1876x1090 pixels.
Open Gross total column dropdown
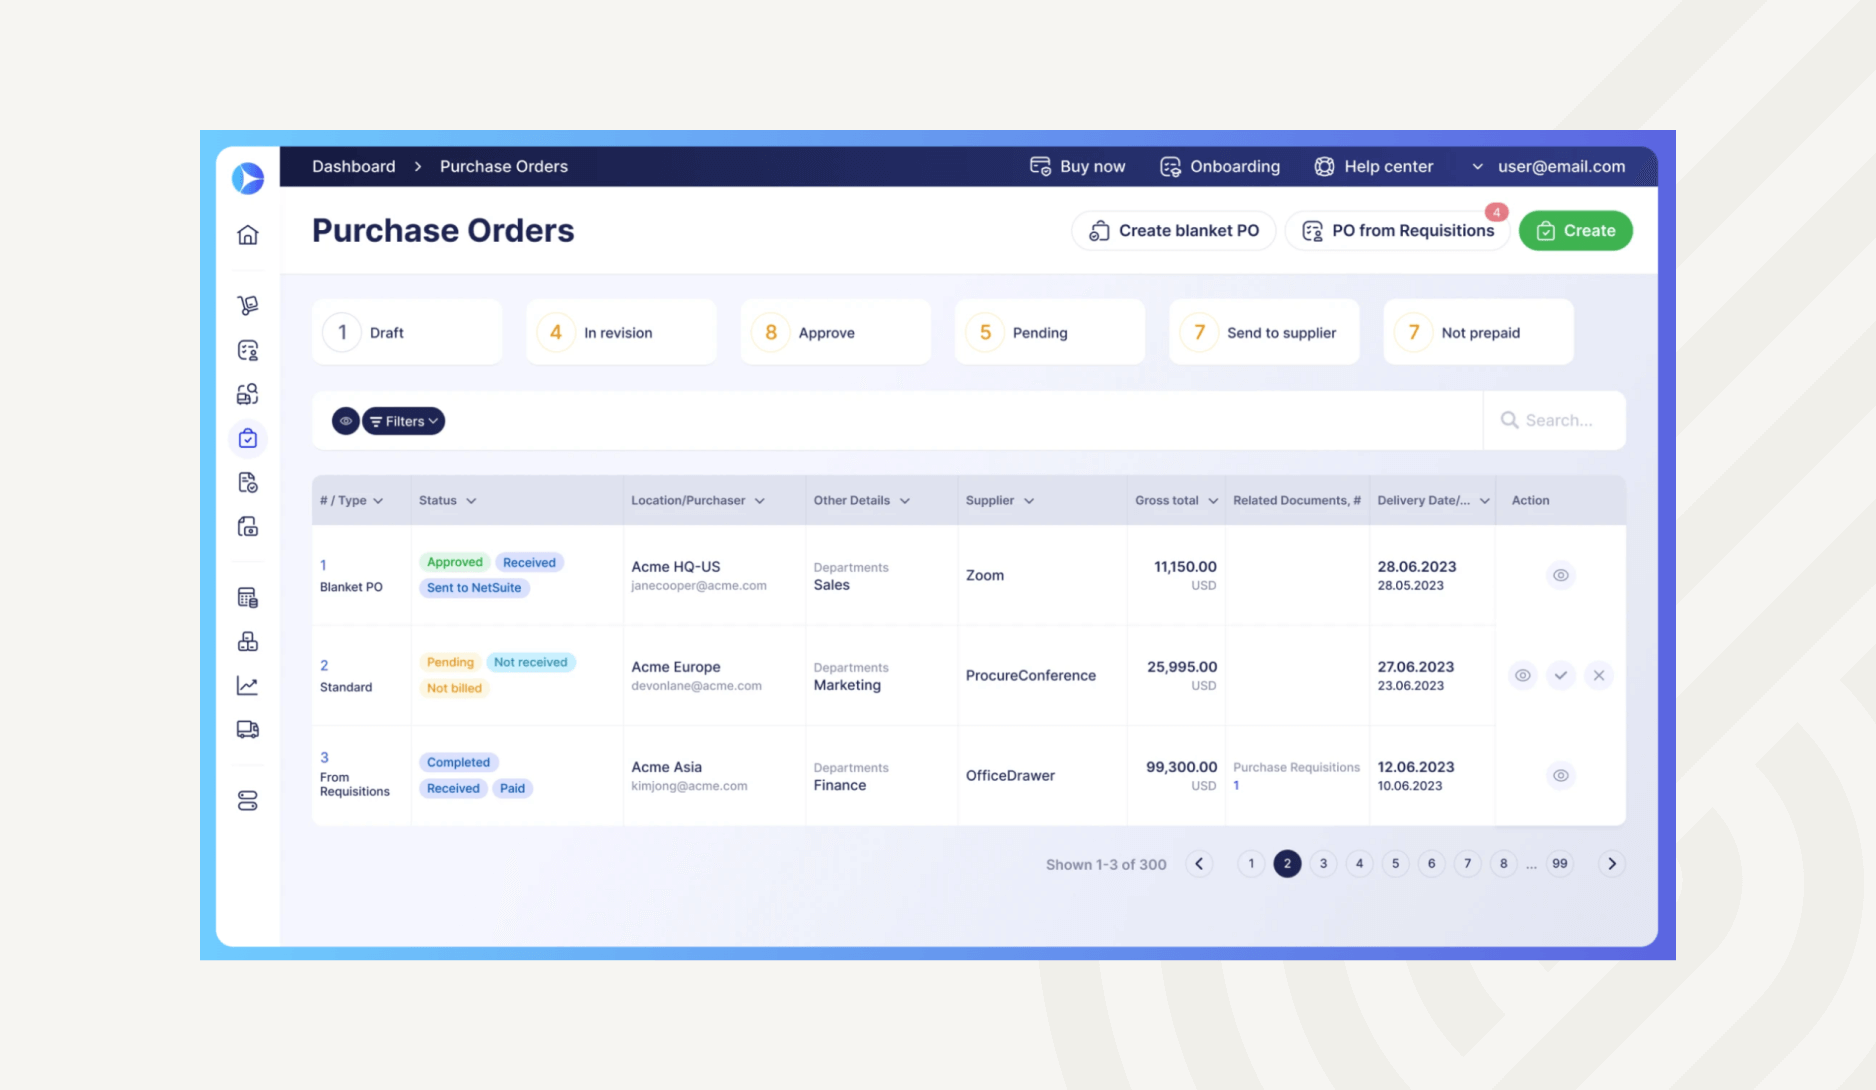[1213, 501]
